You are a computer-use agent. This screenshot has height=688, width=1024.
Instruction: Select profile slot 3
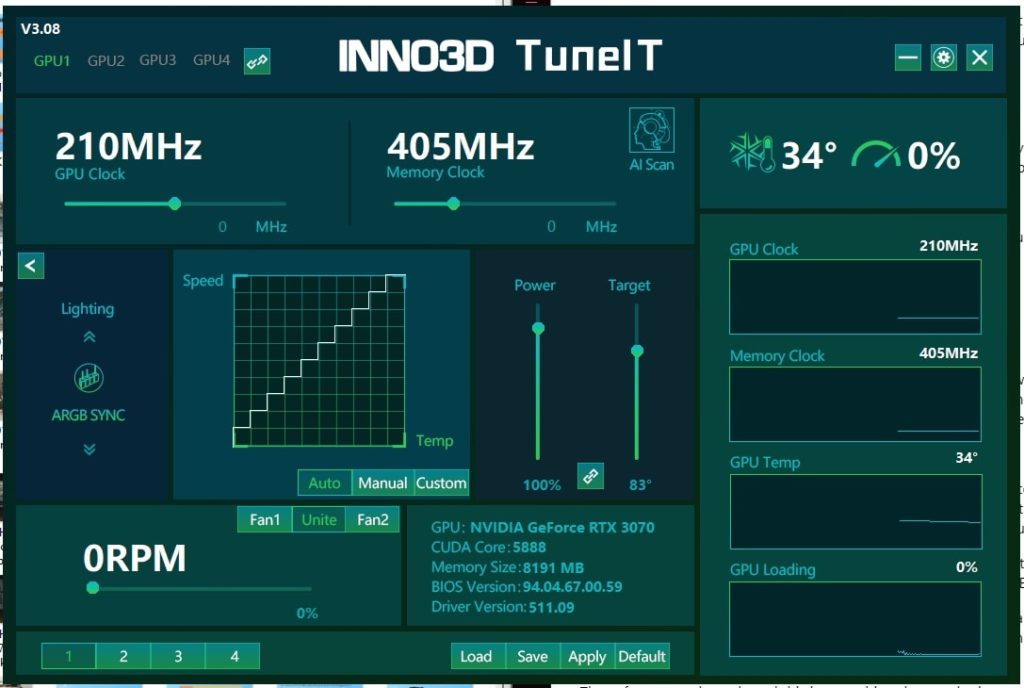pyautogui.click(x=178, y=656)
